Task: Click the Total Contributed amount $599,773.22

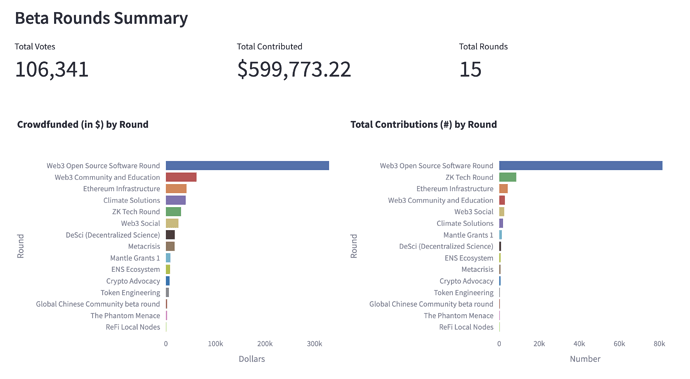Action: point(294,69)
